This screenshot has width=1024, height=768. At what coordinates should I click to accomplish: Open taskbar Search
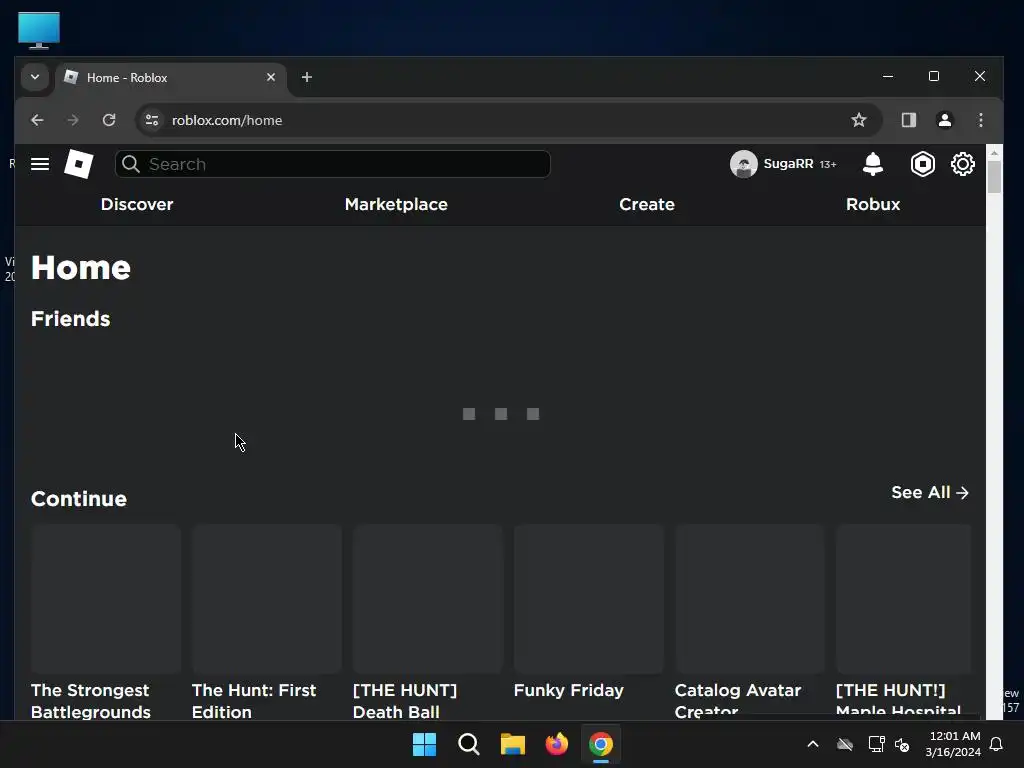[469, 744]
